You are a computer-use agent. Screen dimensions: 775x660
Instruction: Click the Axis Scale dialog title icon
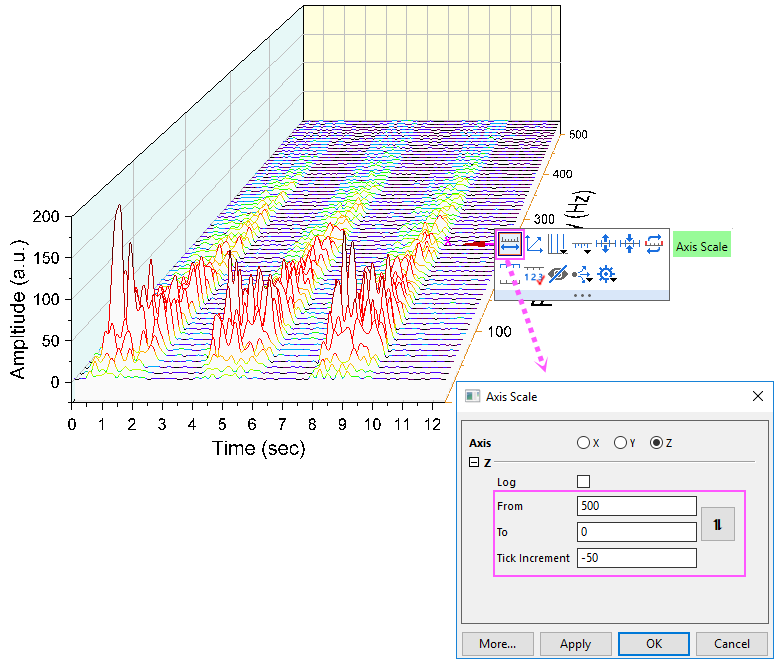473,396
